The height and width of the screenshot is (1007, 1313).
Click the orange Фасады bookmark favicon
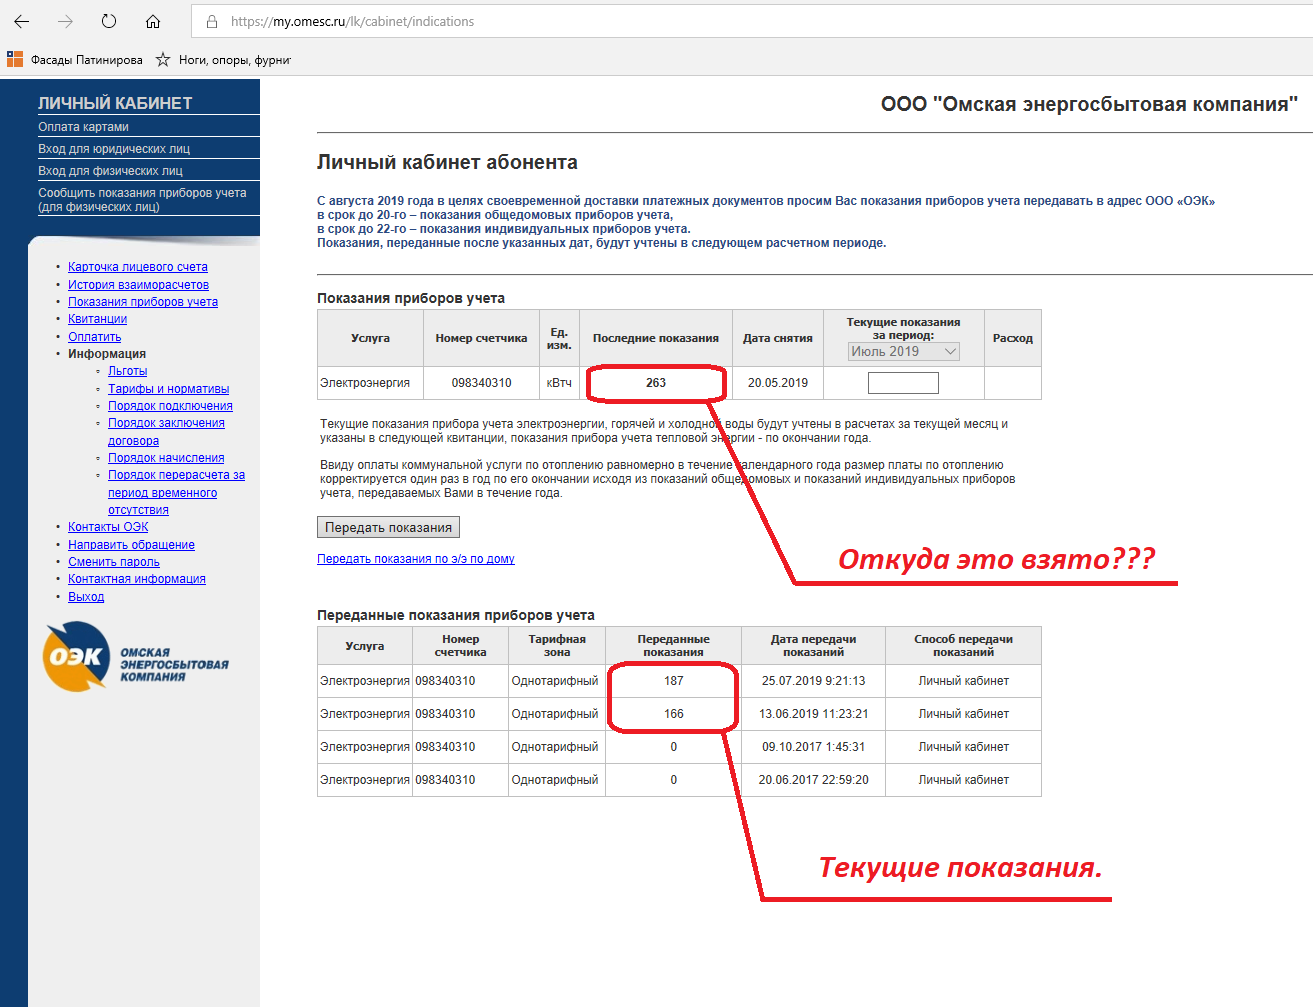(x=15, y=59)
